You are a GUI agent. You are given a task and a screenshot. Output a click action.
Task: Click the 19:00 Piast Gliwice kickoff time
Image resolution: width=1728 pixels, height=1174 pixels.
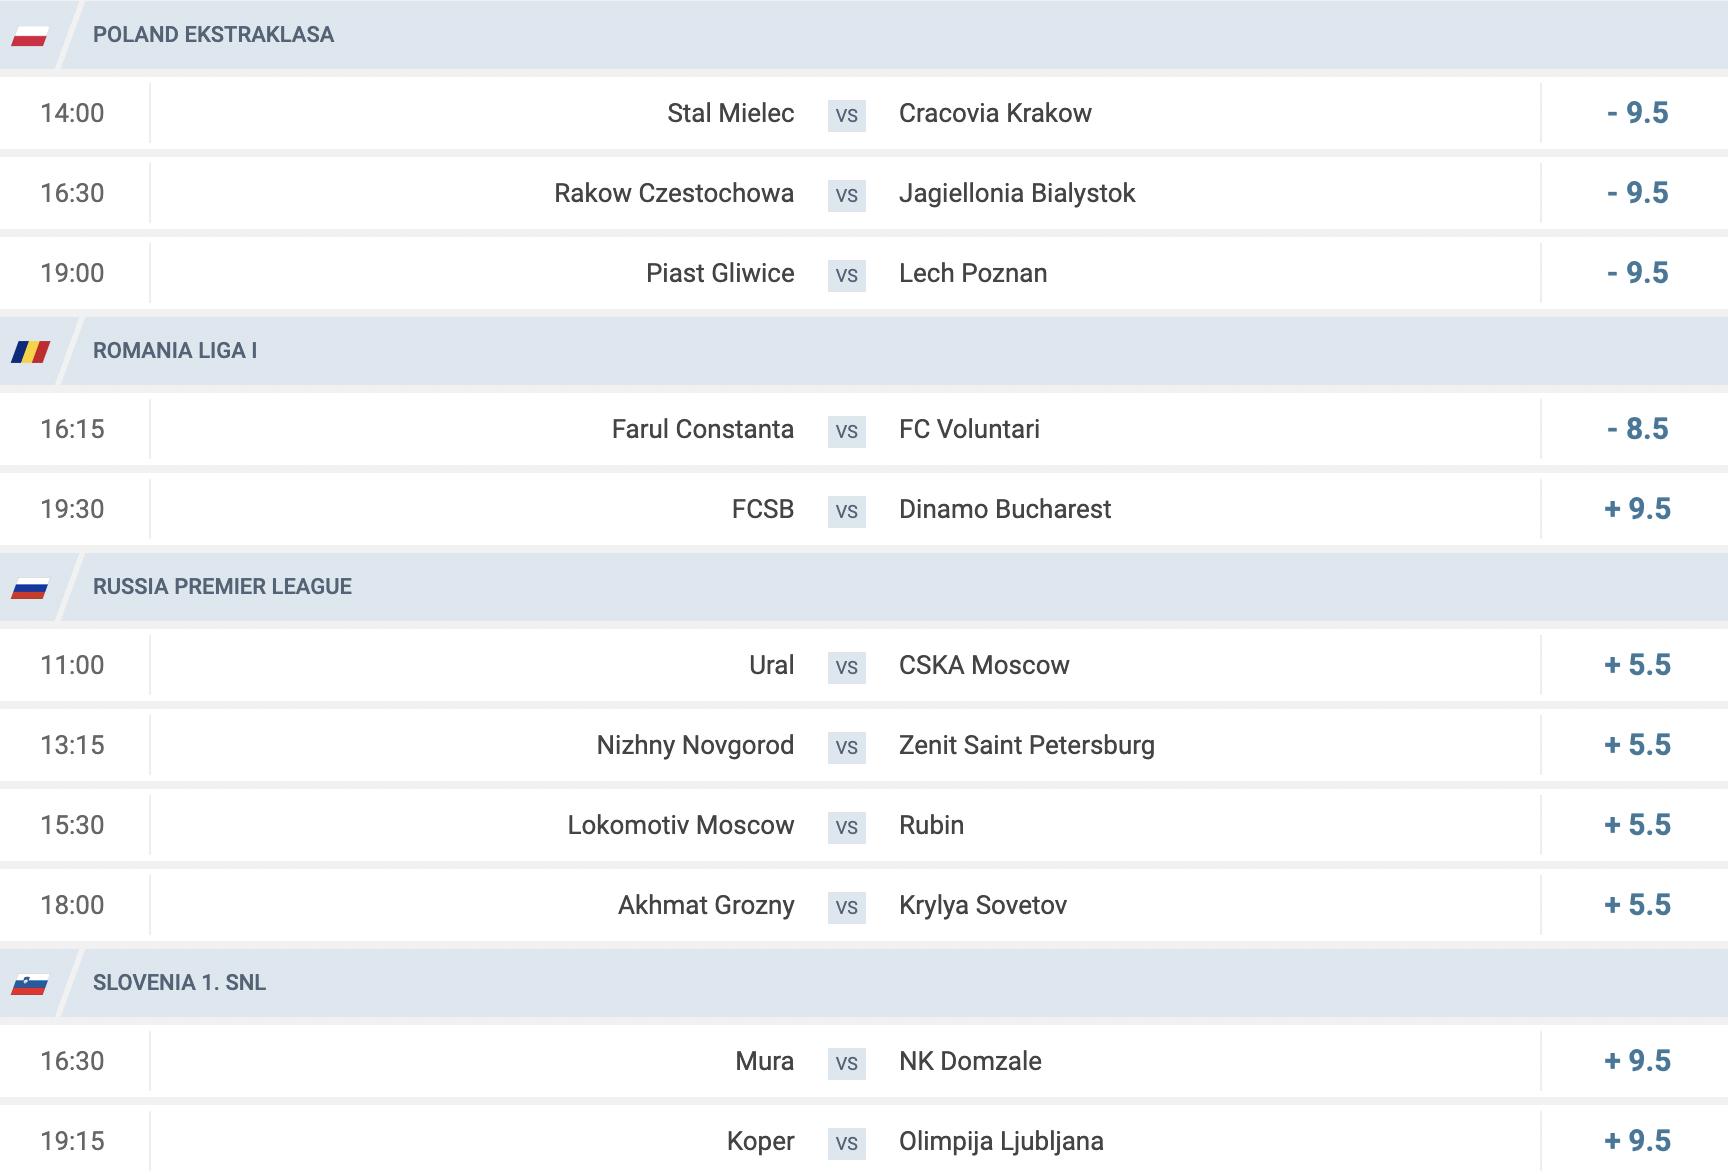[x=72, y=273]
